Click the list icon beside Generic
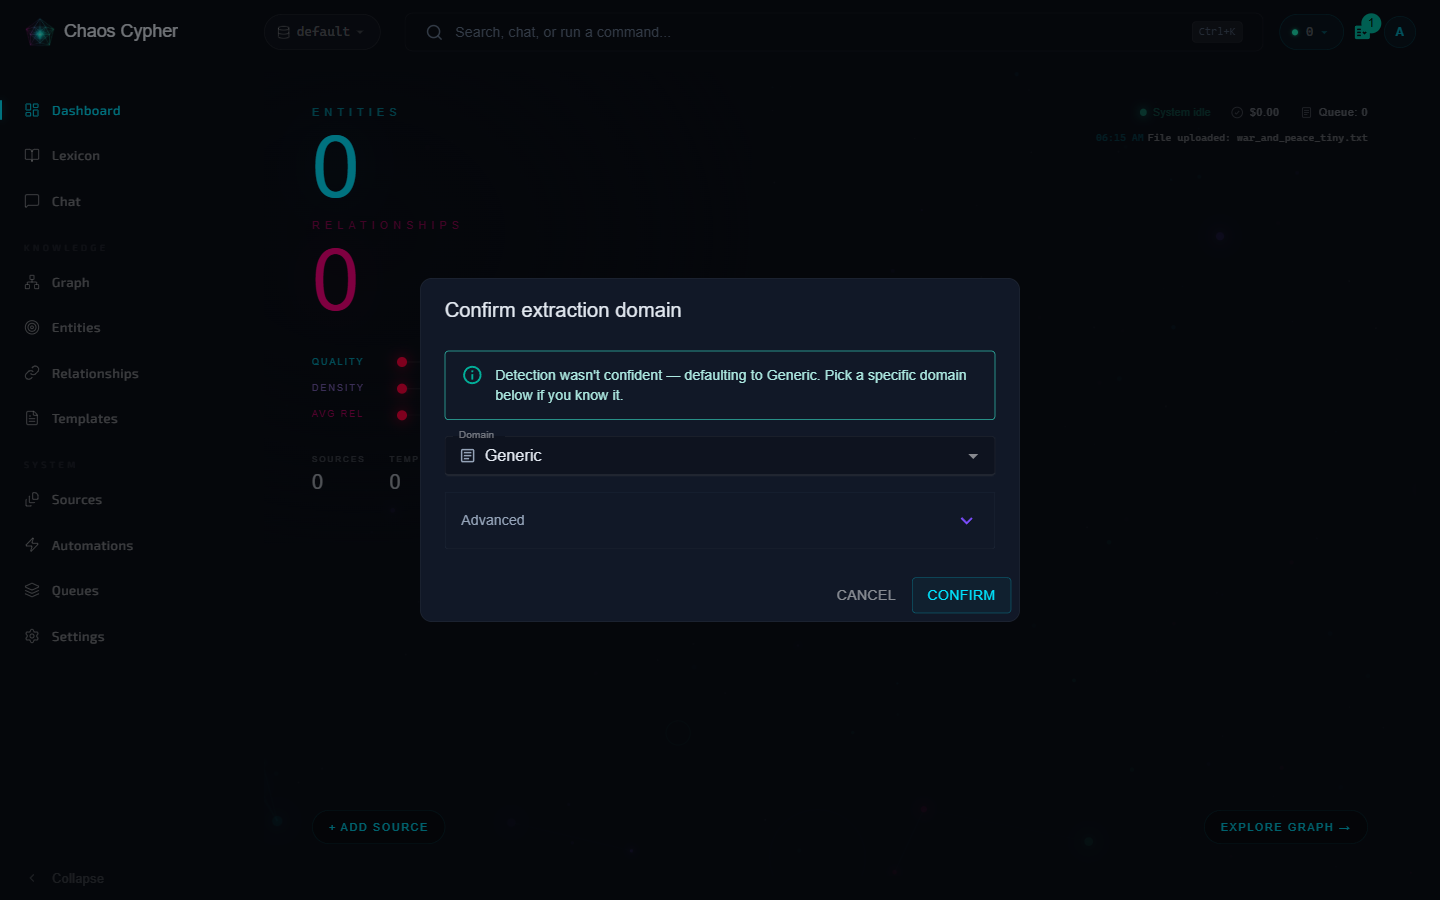The width and height of the screenshot is (1440, 900). coord(467,456)
